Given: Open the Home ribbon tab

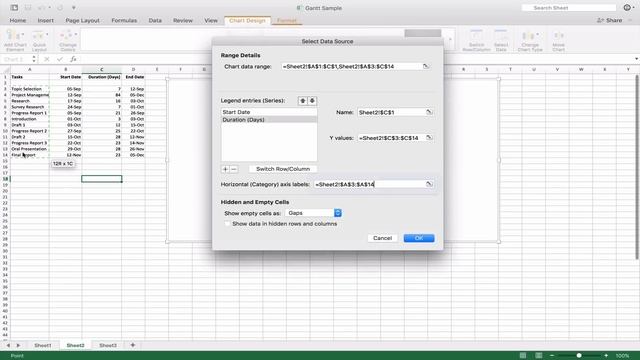Looking at the screenshot, I should pyautogui.click(x=18, y=20).
